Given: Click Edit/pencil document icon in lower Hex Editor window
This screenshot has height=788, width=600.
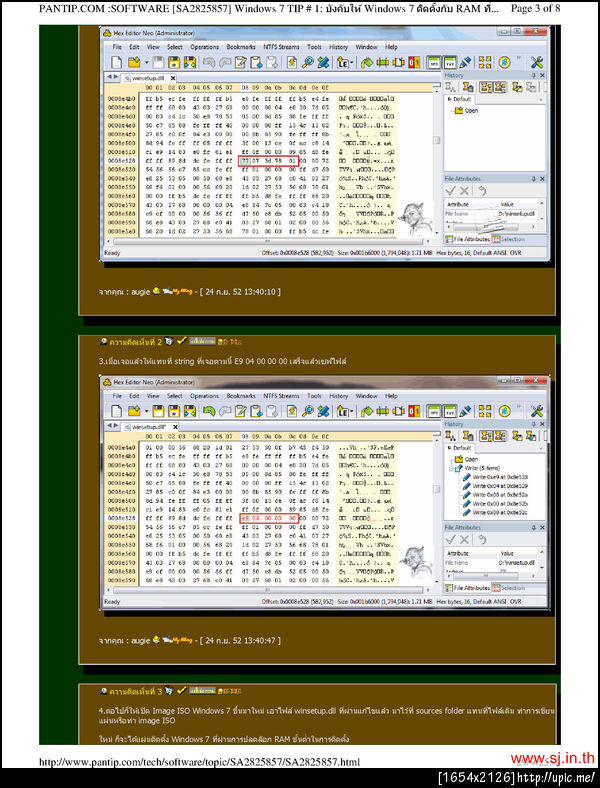Looking at the screenshot, I should click(241, 411).
